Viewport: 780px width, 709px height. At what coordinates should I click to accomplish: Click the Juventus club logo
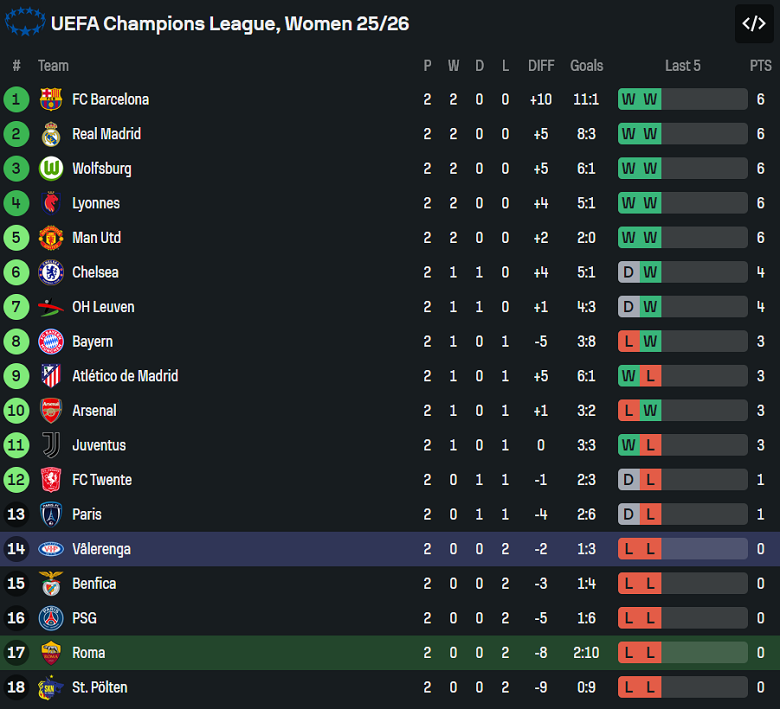click(51, 445)
